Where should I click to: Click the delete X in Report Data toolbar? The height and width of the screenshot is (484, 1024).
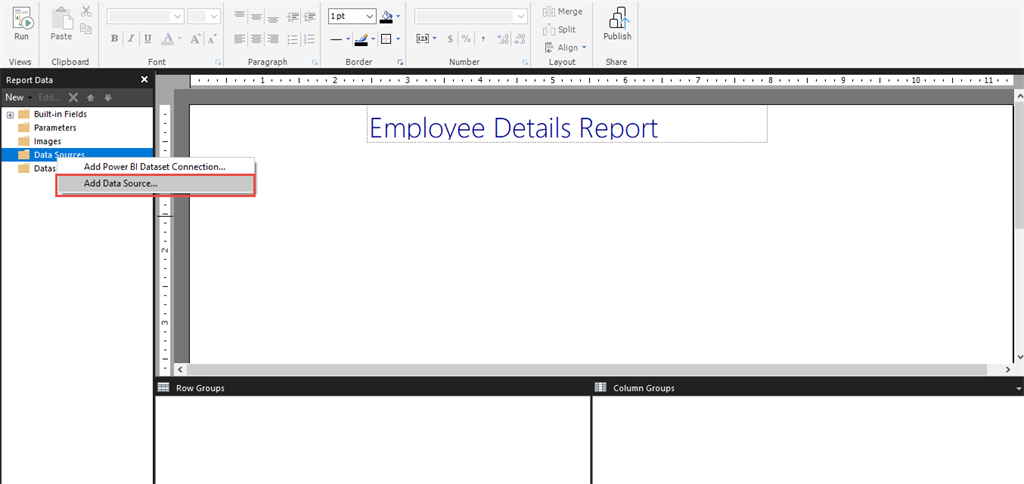74,97
